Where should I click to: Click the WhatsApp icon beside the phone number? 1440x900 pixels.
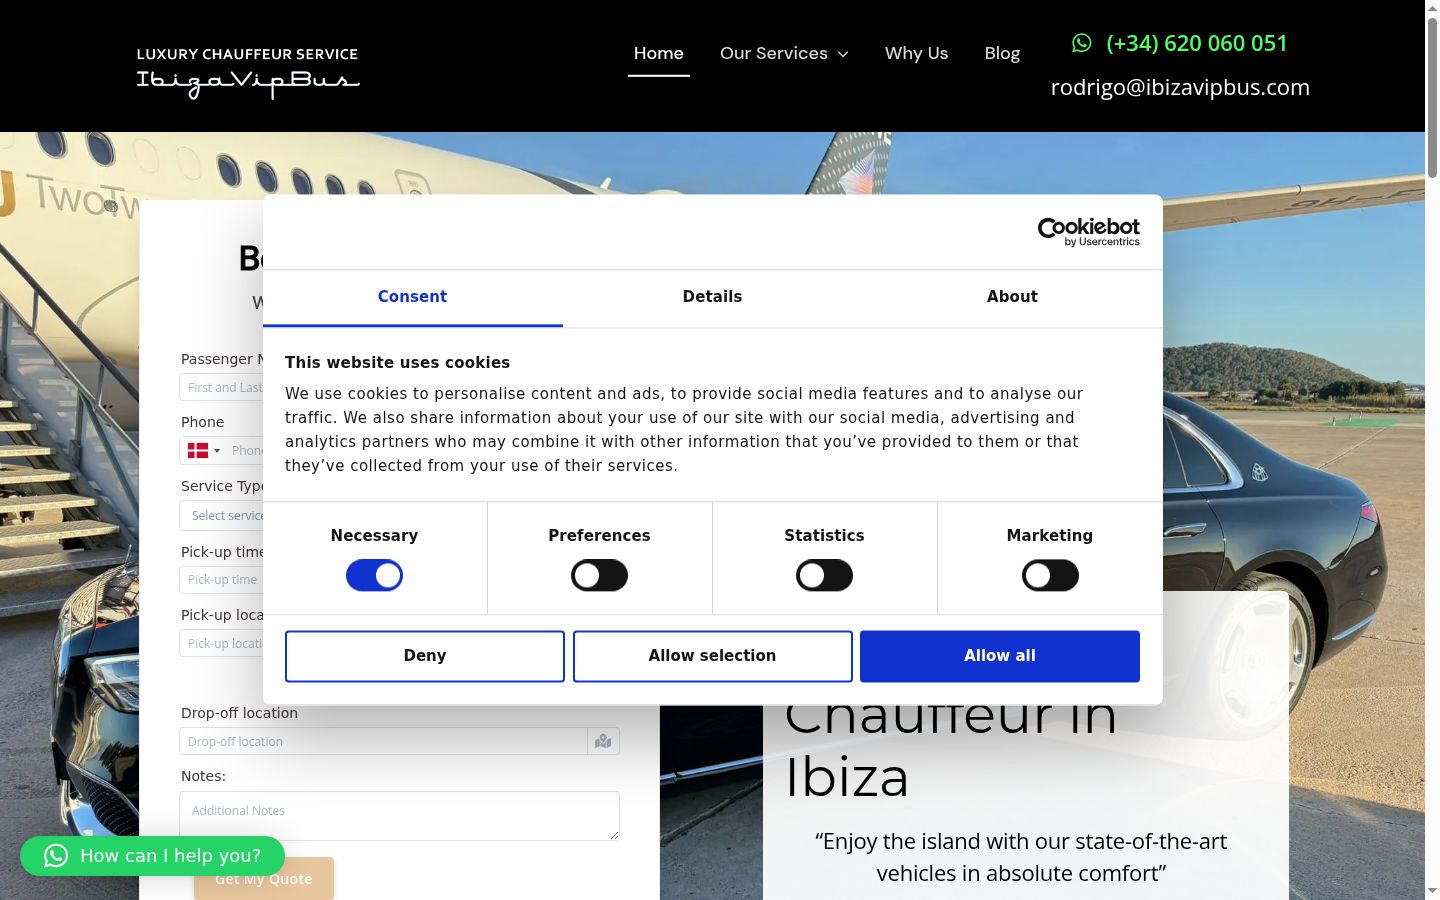tap(1082, 43)
